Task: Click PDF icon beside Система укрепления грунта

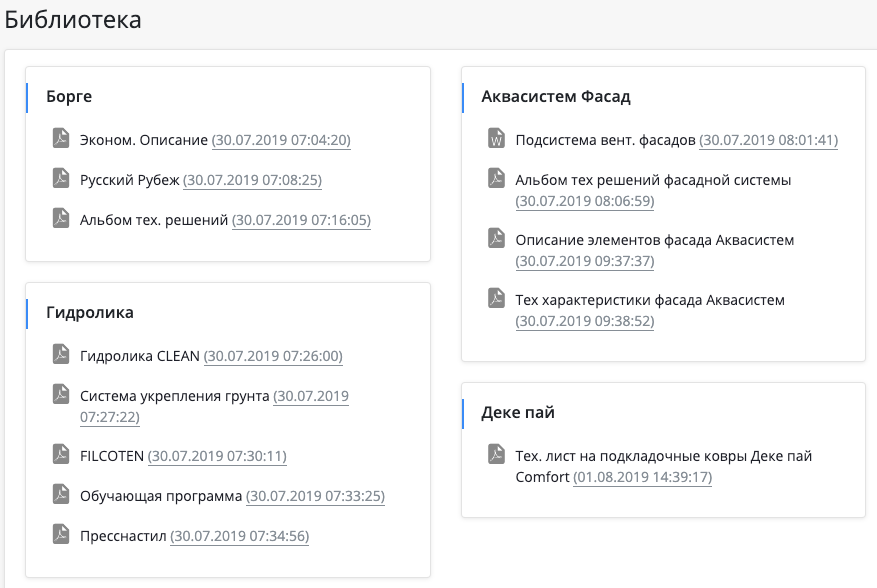Action: point(61,394)
